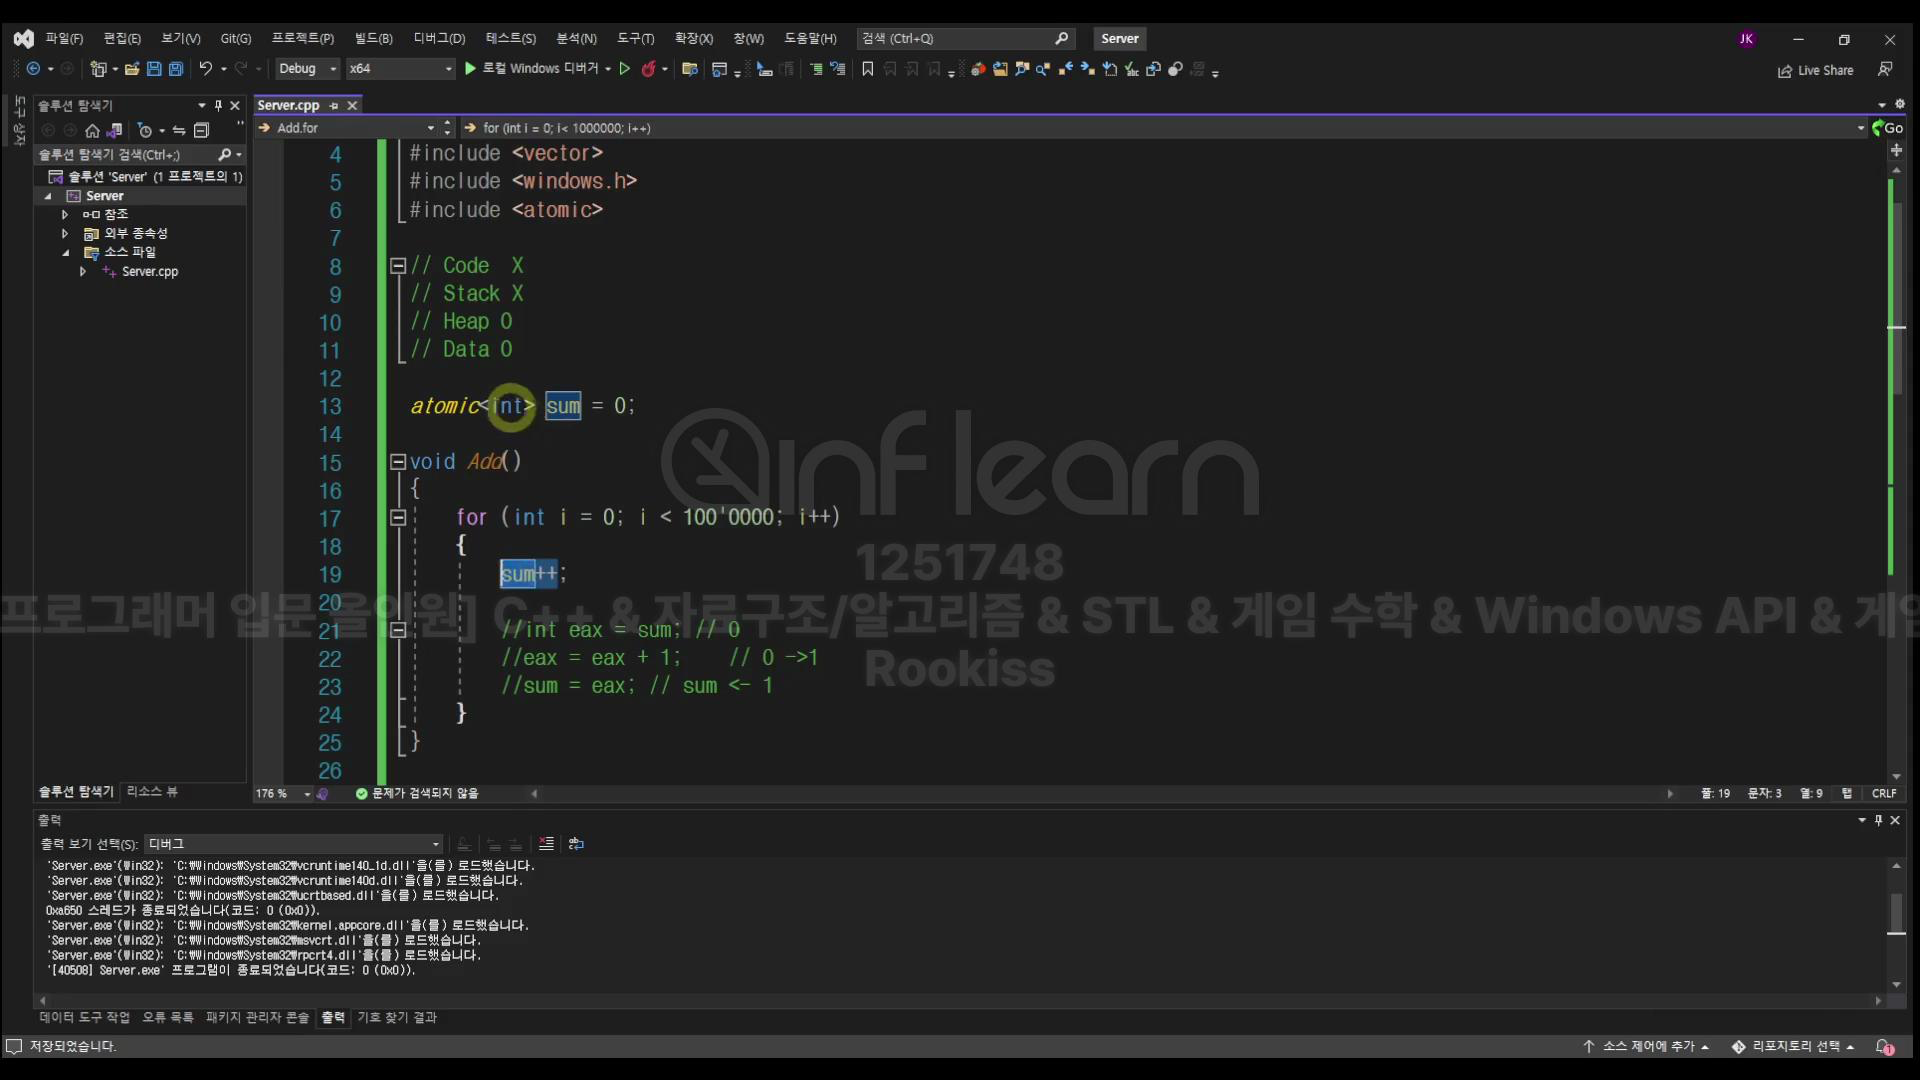1920x1080 pixels.
Task: Click the toggle bookmark icon
Action: pos(867,69)
